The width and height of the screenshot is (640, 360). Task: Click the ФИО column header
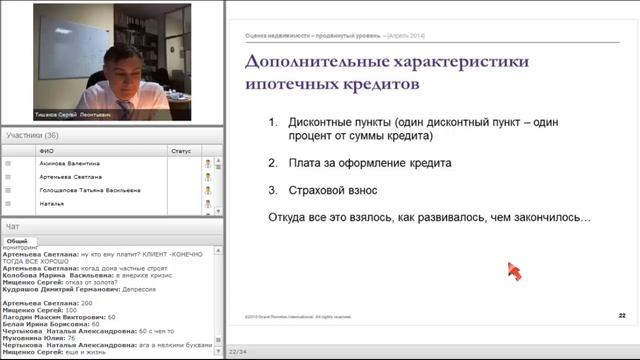tap(101, 151)
